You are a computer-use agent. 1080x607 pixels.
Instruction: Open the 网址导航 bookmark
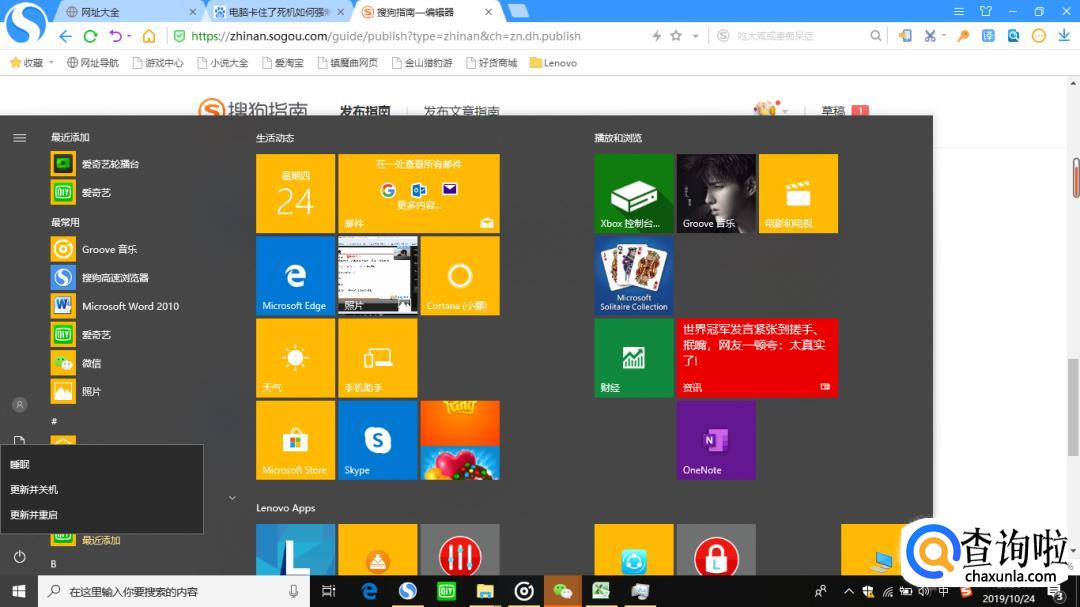point(92,63)
